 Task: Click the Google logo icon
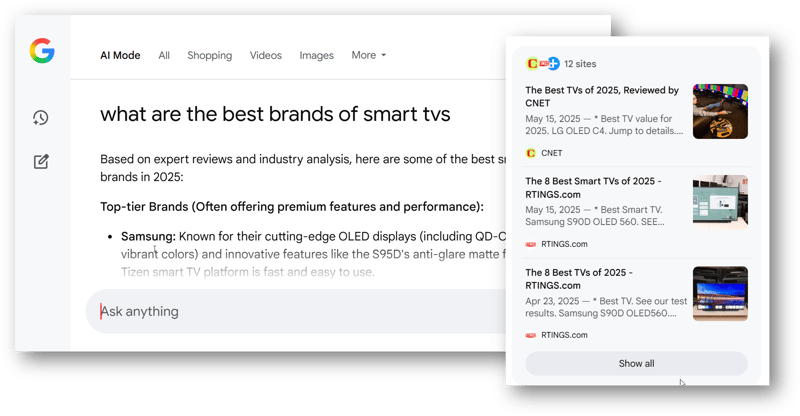[x=42, y=51]
